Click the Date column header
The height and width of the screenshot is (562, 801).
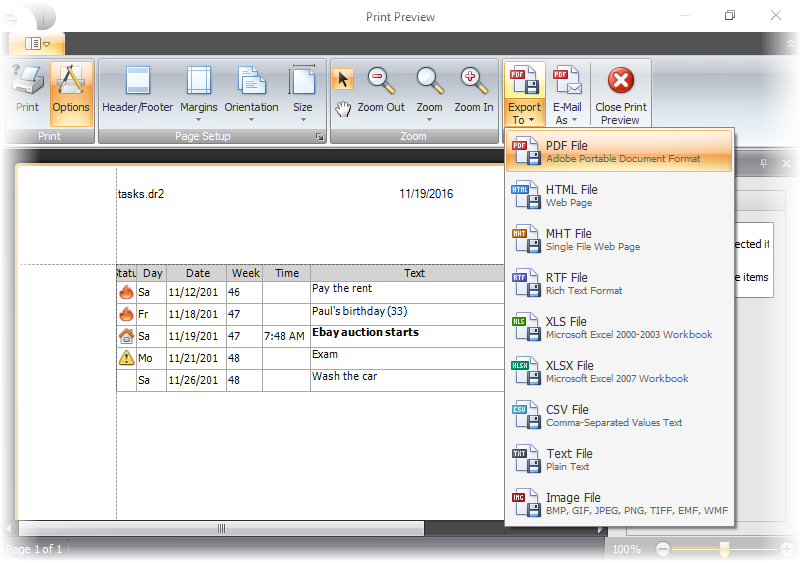(x=197, y=273)
